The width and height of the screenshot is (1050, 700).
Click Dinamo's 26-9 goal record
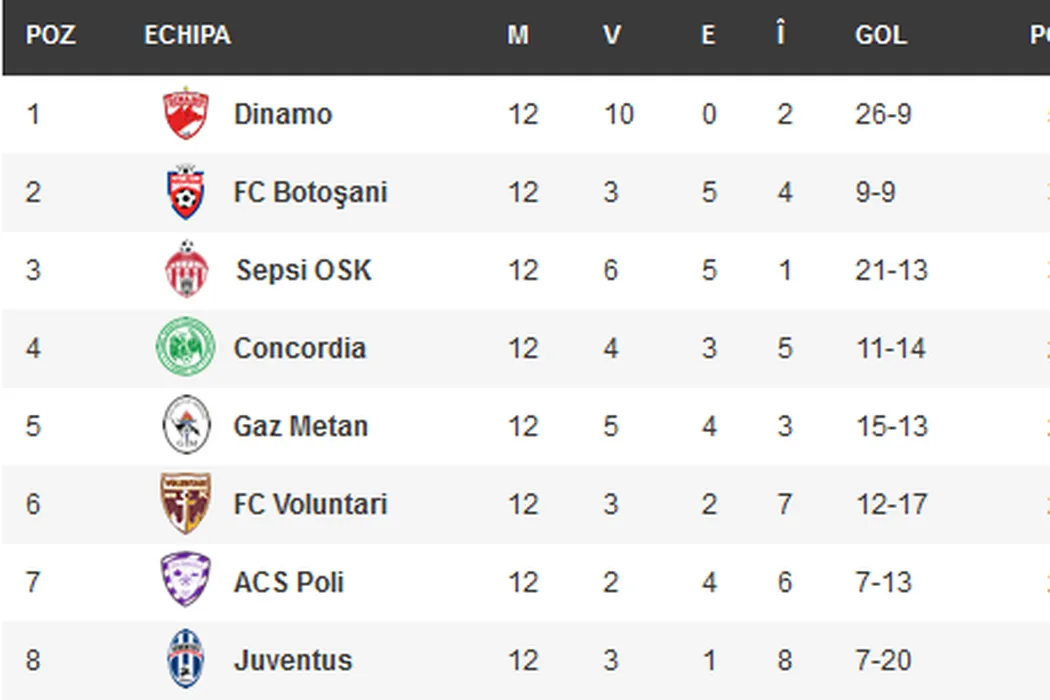click(883, 114)
